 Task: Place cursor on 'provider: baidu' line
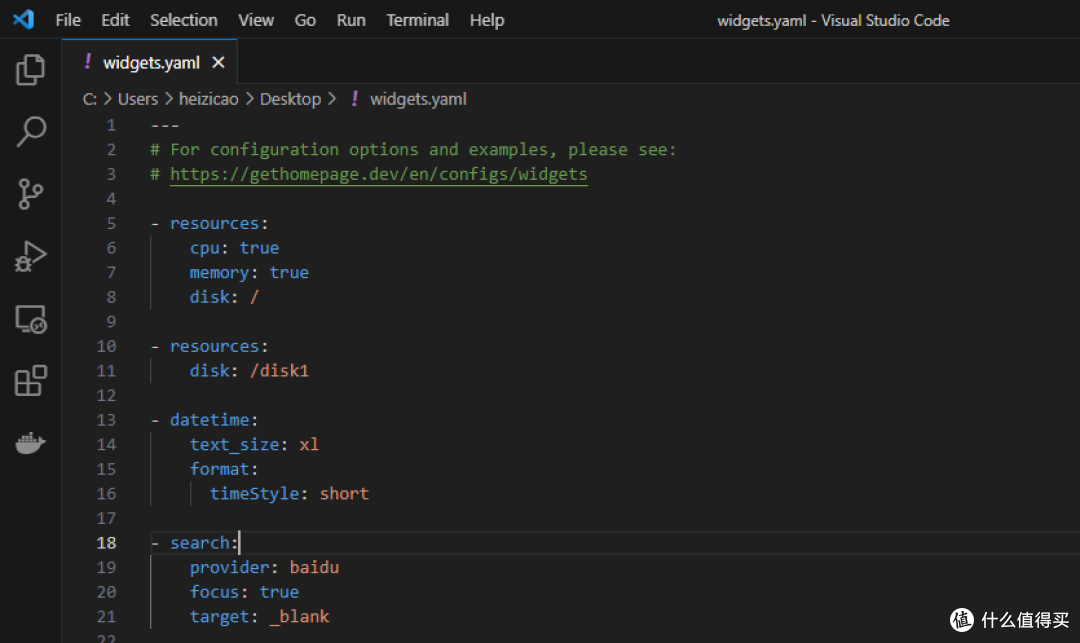click(x=264, y=567)
